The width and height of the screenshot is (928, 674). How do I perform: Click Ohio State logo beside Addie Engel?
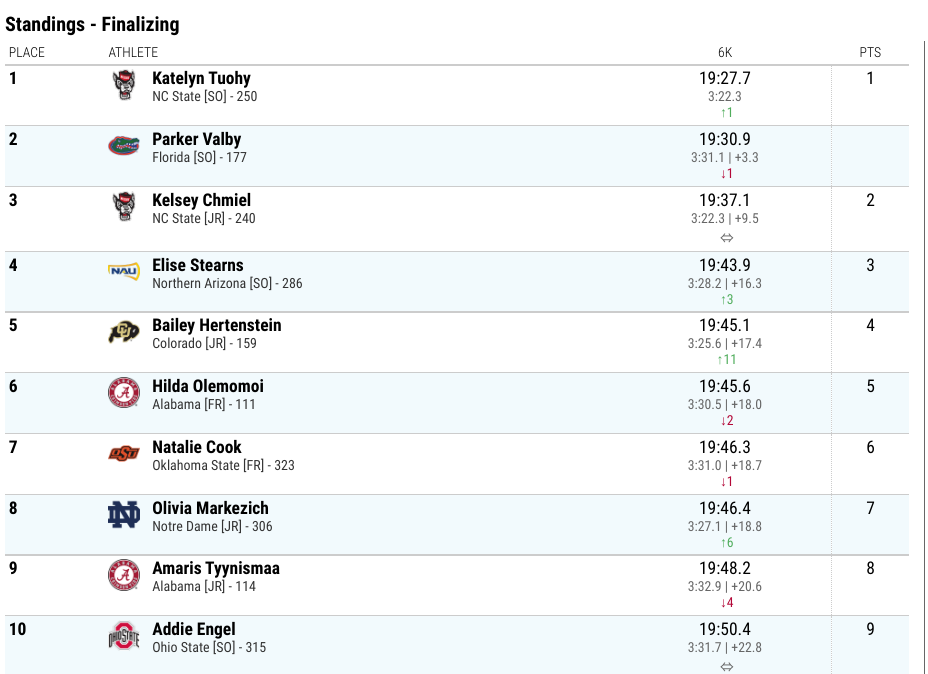124,636
